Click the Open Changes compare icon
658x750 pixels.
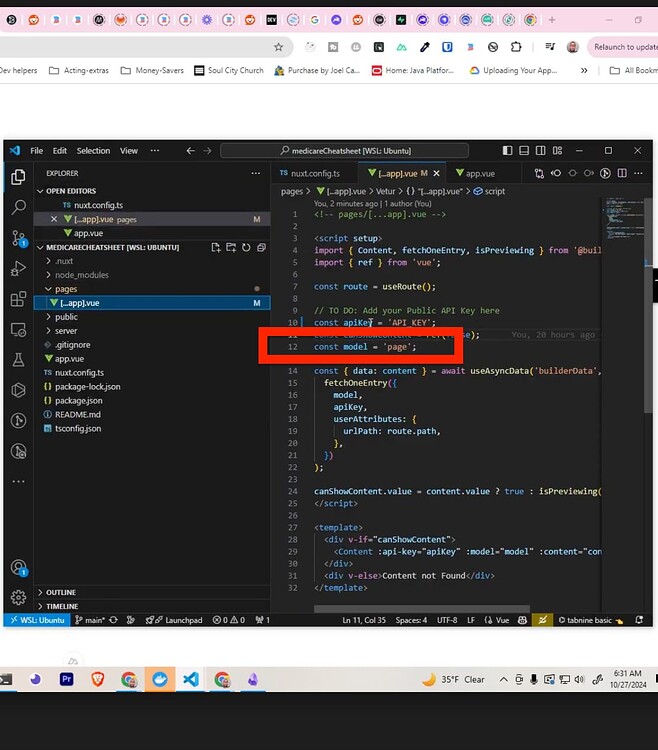coord(539,173)
